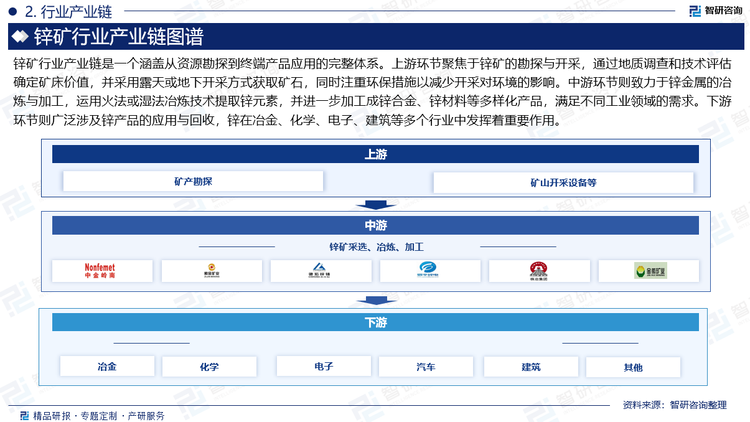Click the 其他 downstream box

633,367
